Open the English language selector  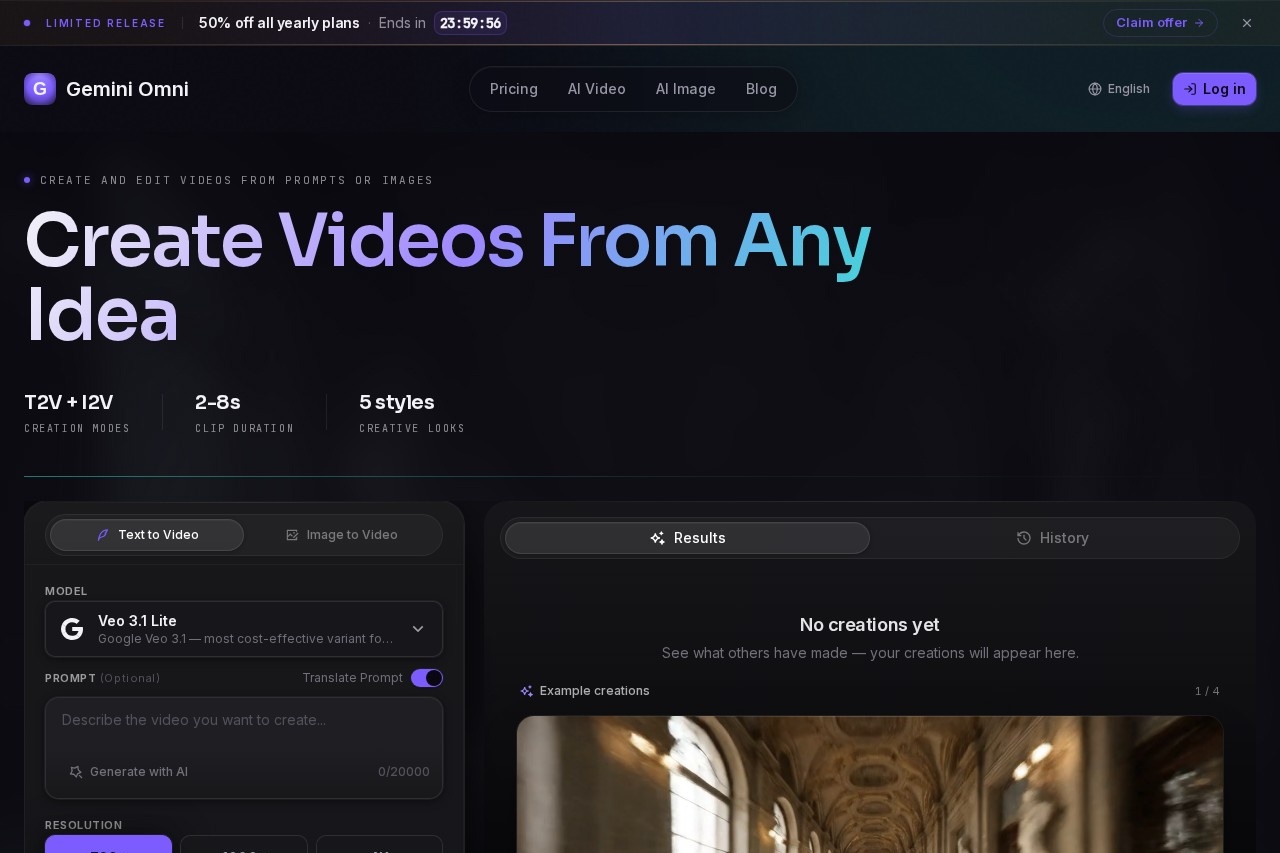[1119, 89]
